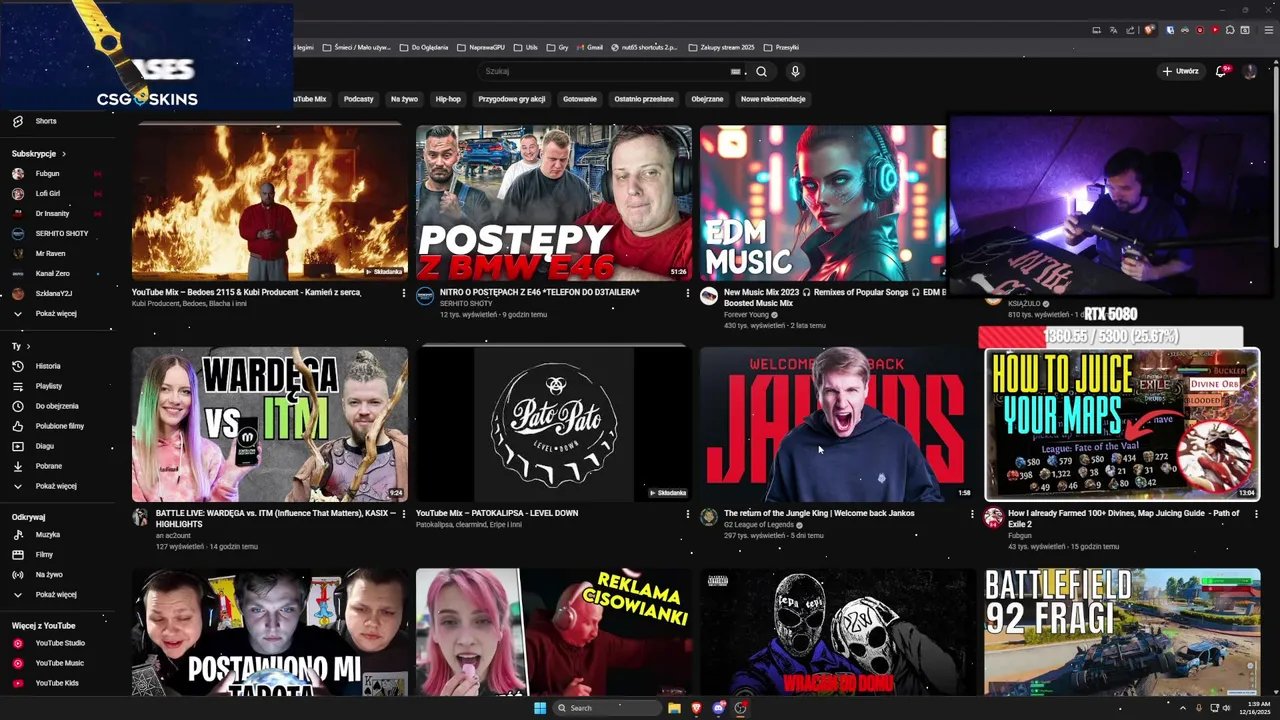
Task: Open Kanał Zero subscription
Action: 52,273
